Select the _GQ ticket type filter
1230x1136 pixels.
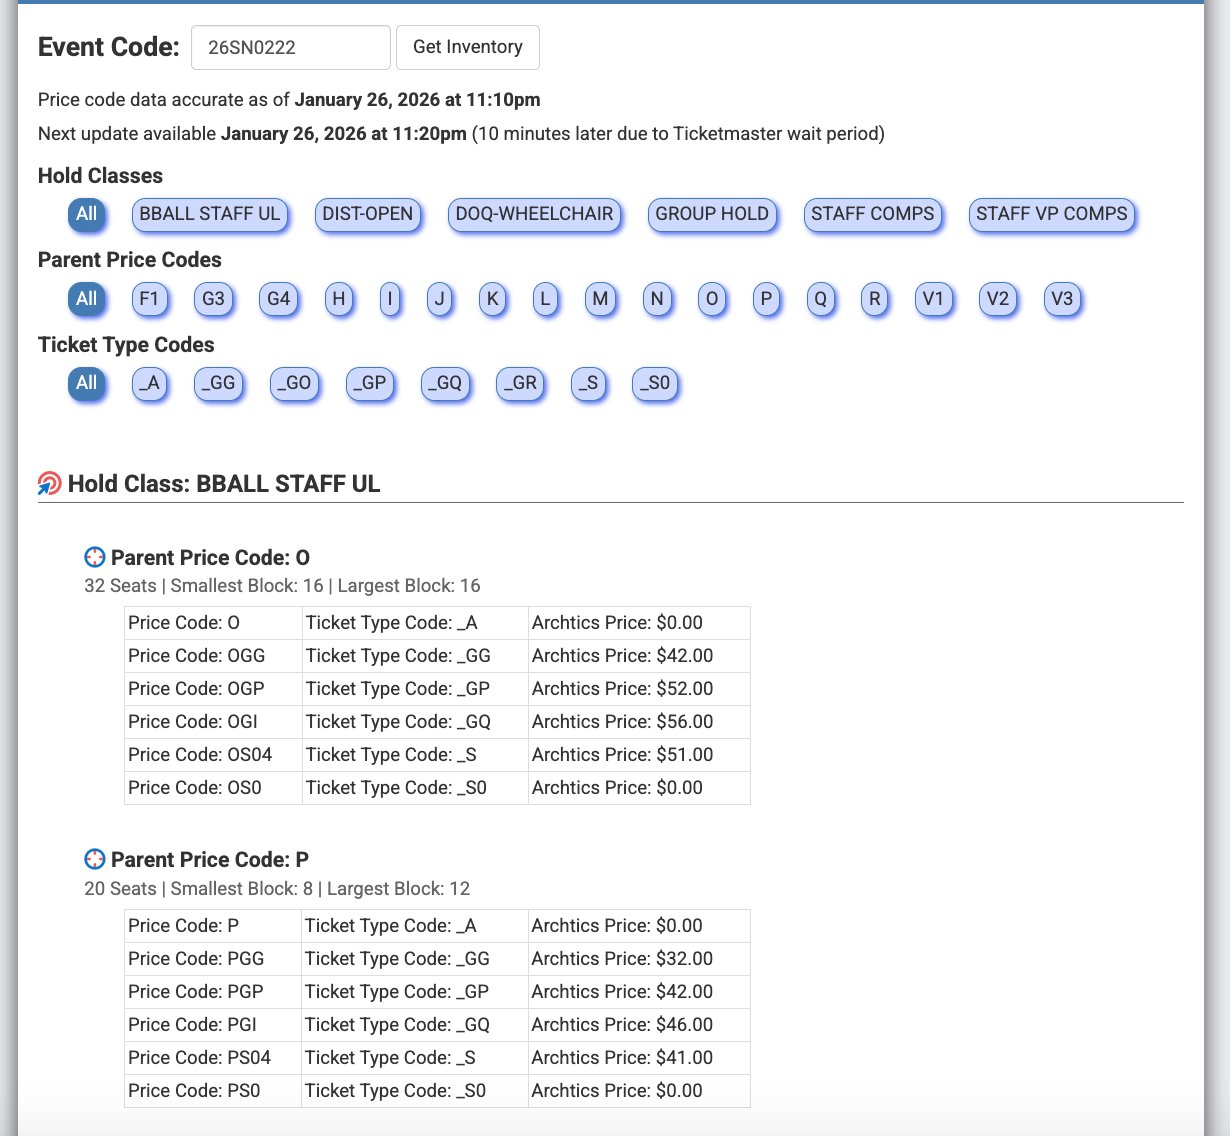point(445,383)
